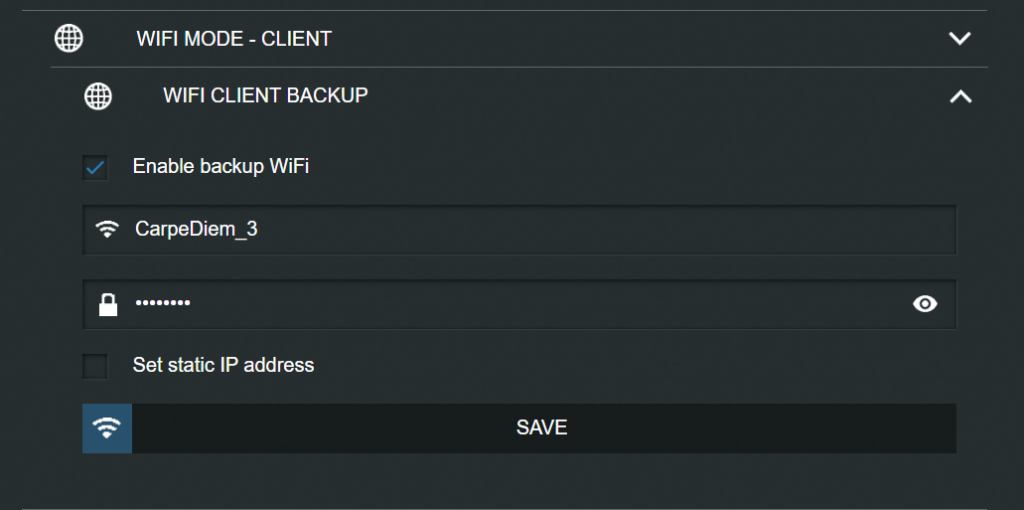Click the "Set static IP address" label text

[223, 366]
